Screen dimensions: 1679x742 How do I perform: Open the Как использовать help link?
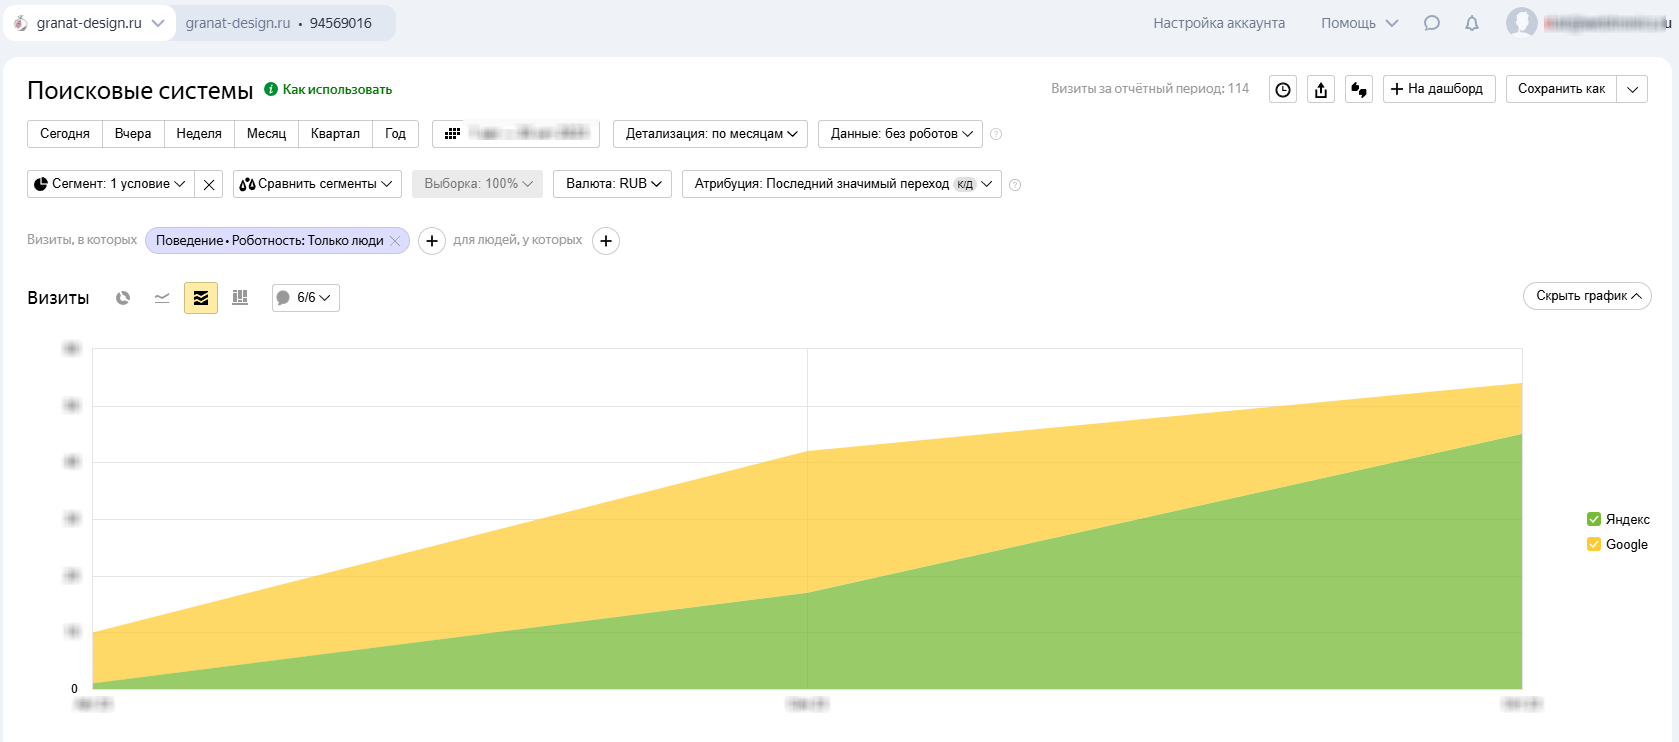(x=337, y=90)
